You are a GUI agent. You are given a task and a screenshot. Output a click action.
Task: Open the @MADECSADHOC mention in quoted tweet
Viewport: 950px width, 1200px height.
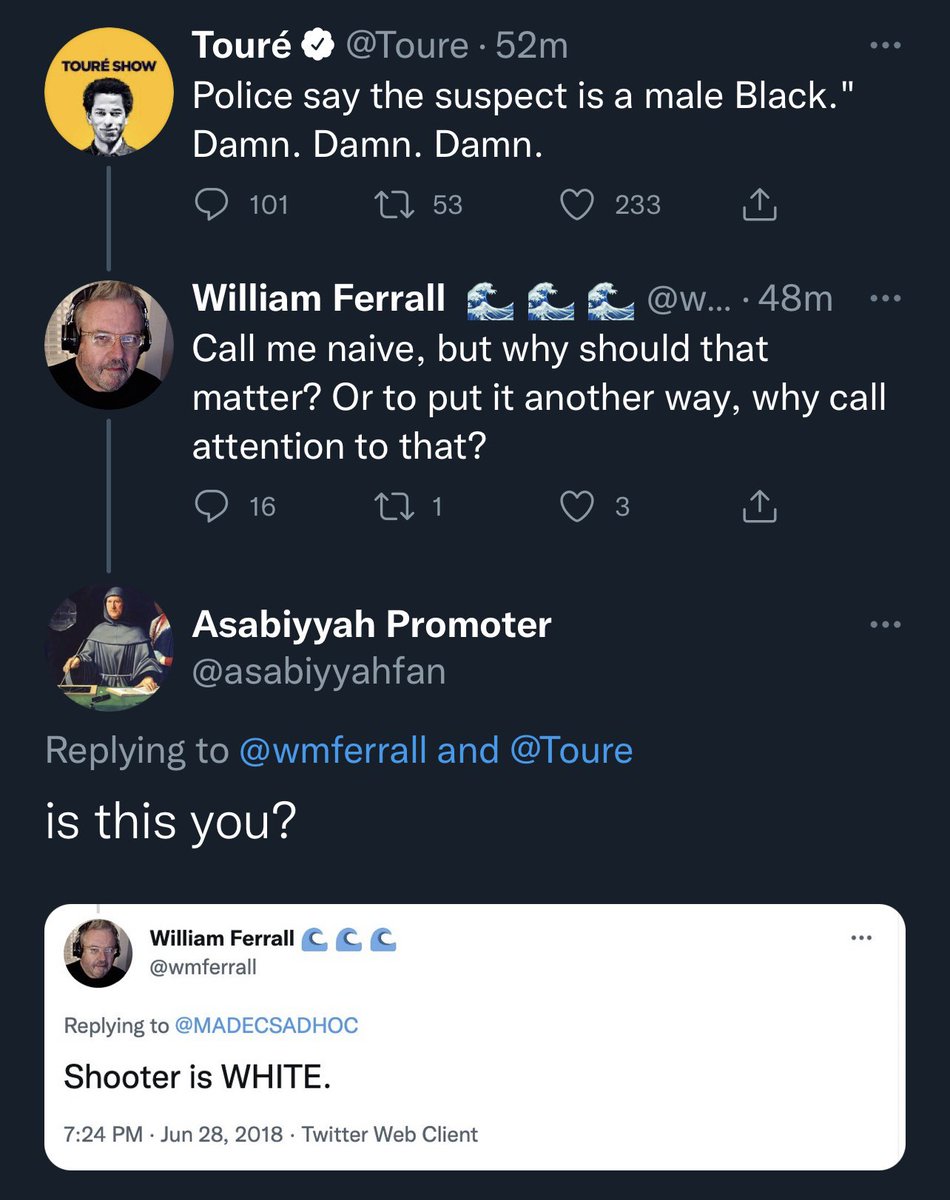[266, 1025]
